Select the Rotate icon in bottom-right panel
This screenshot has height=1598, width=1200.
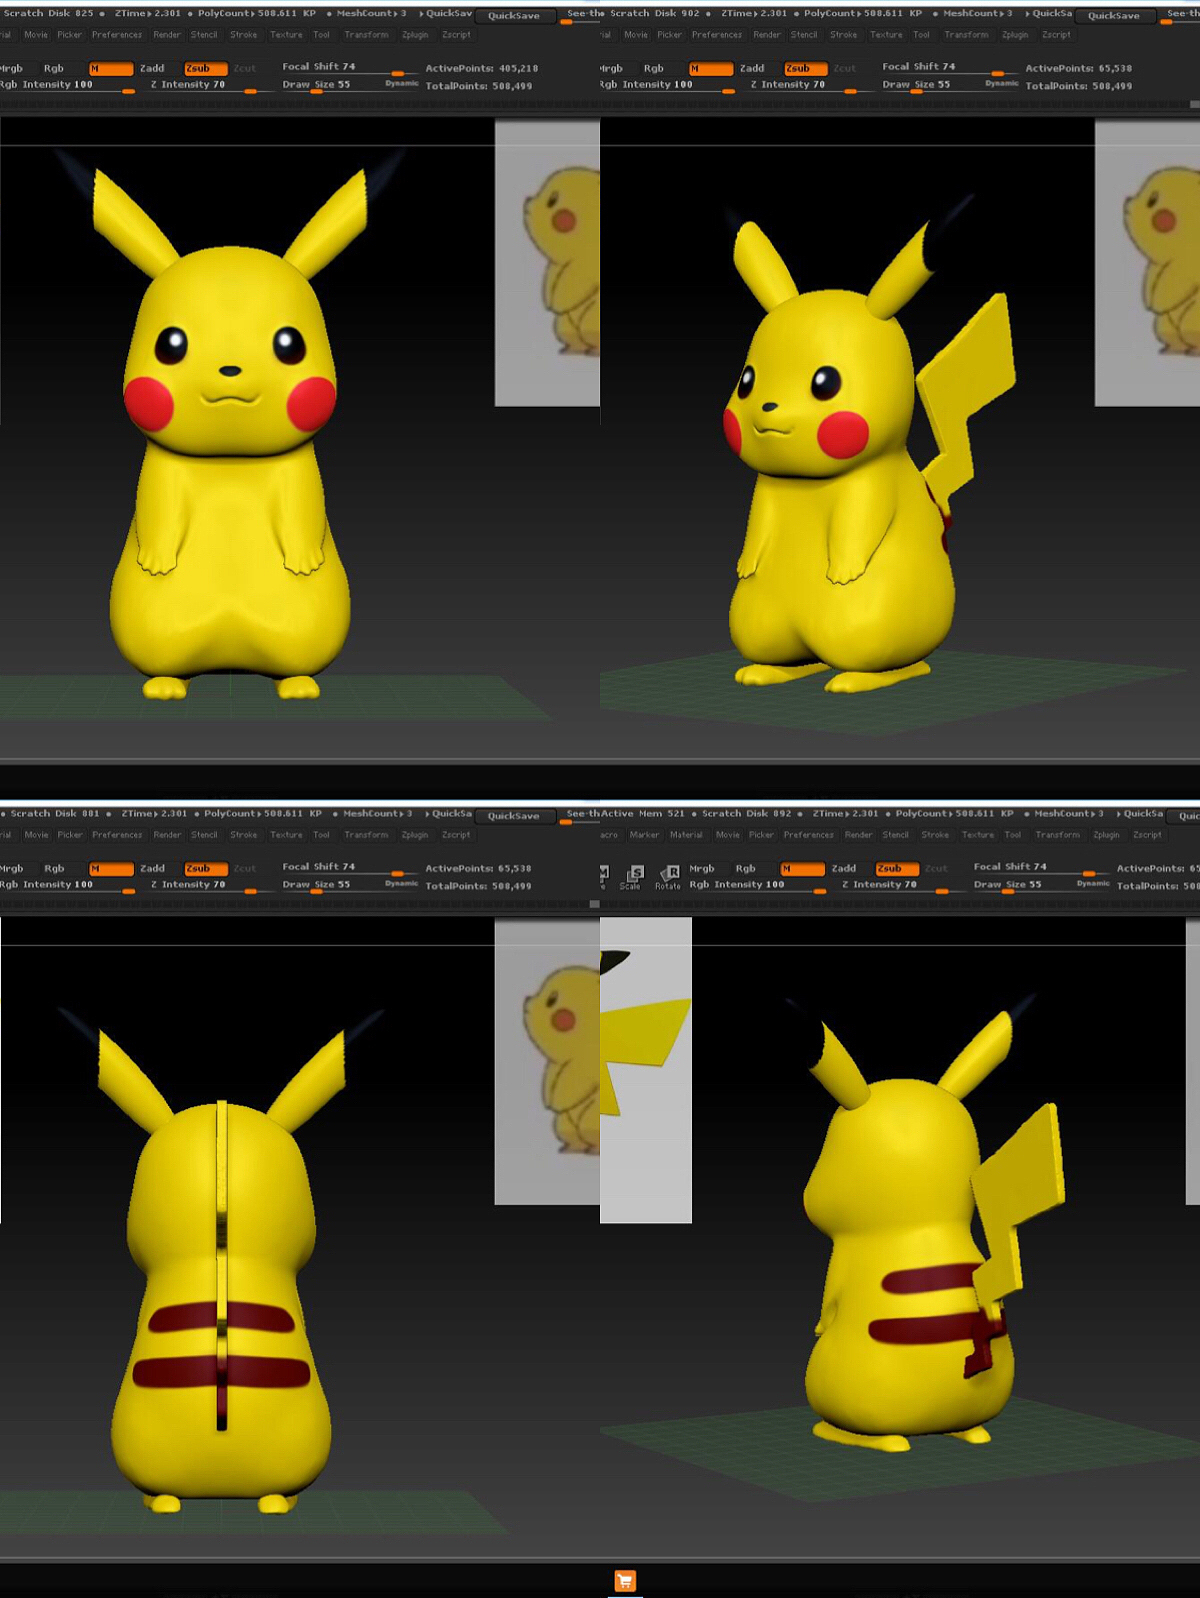pos(668,876)
